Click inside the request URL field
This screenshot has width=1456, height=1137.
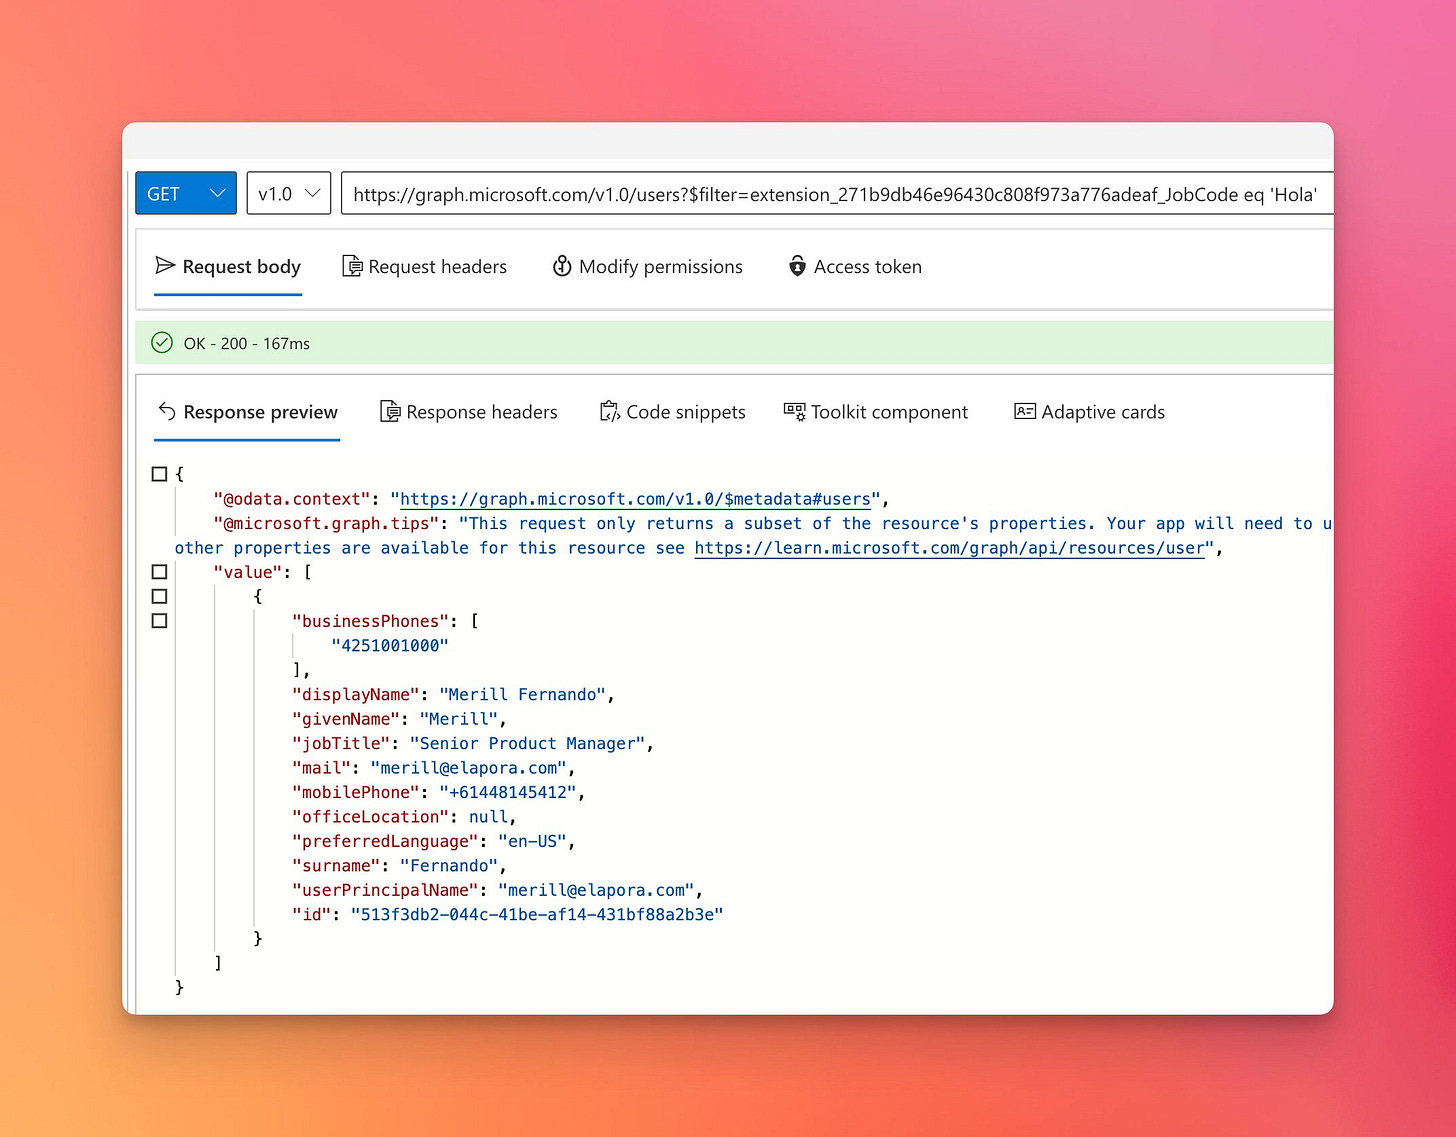tap(830, 193)
